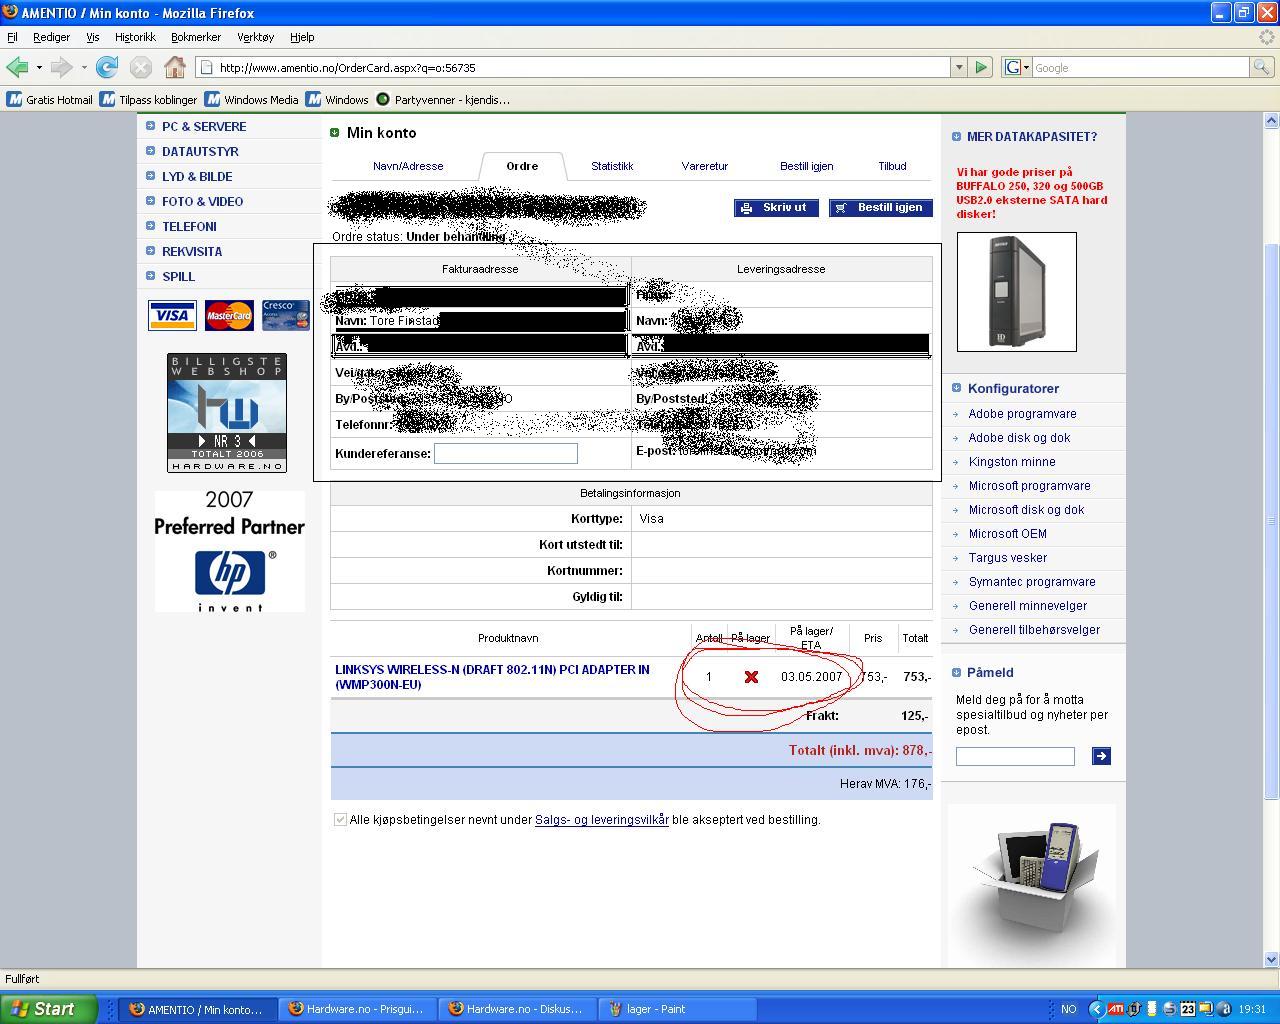Open the Back button history dropdown arrow
Viewport: 1280px width, 1024px height.
39,67
